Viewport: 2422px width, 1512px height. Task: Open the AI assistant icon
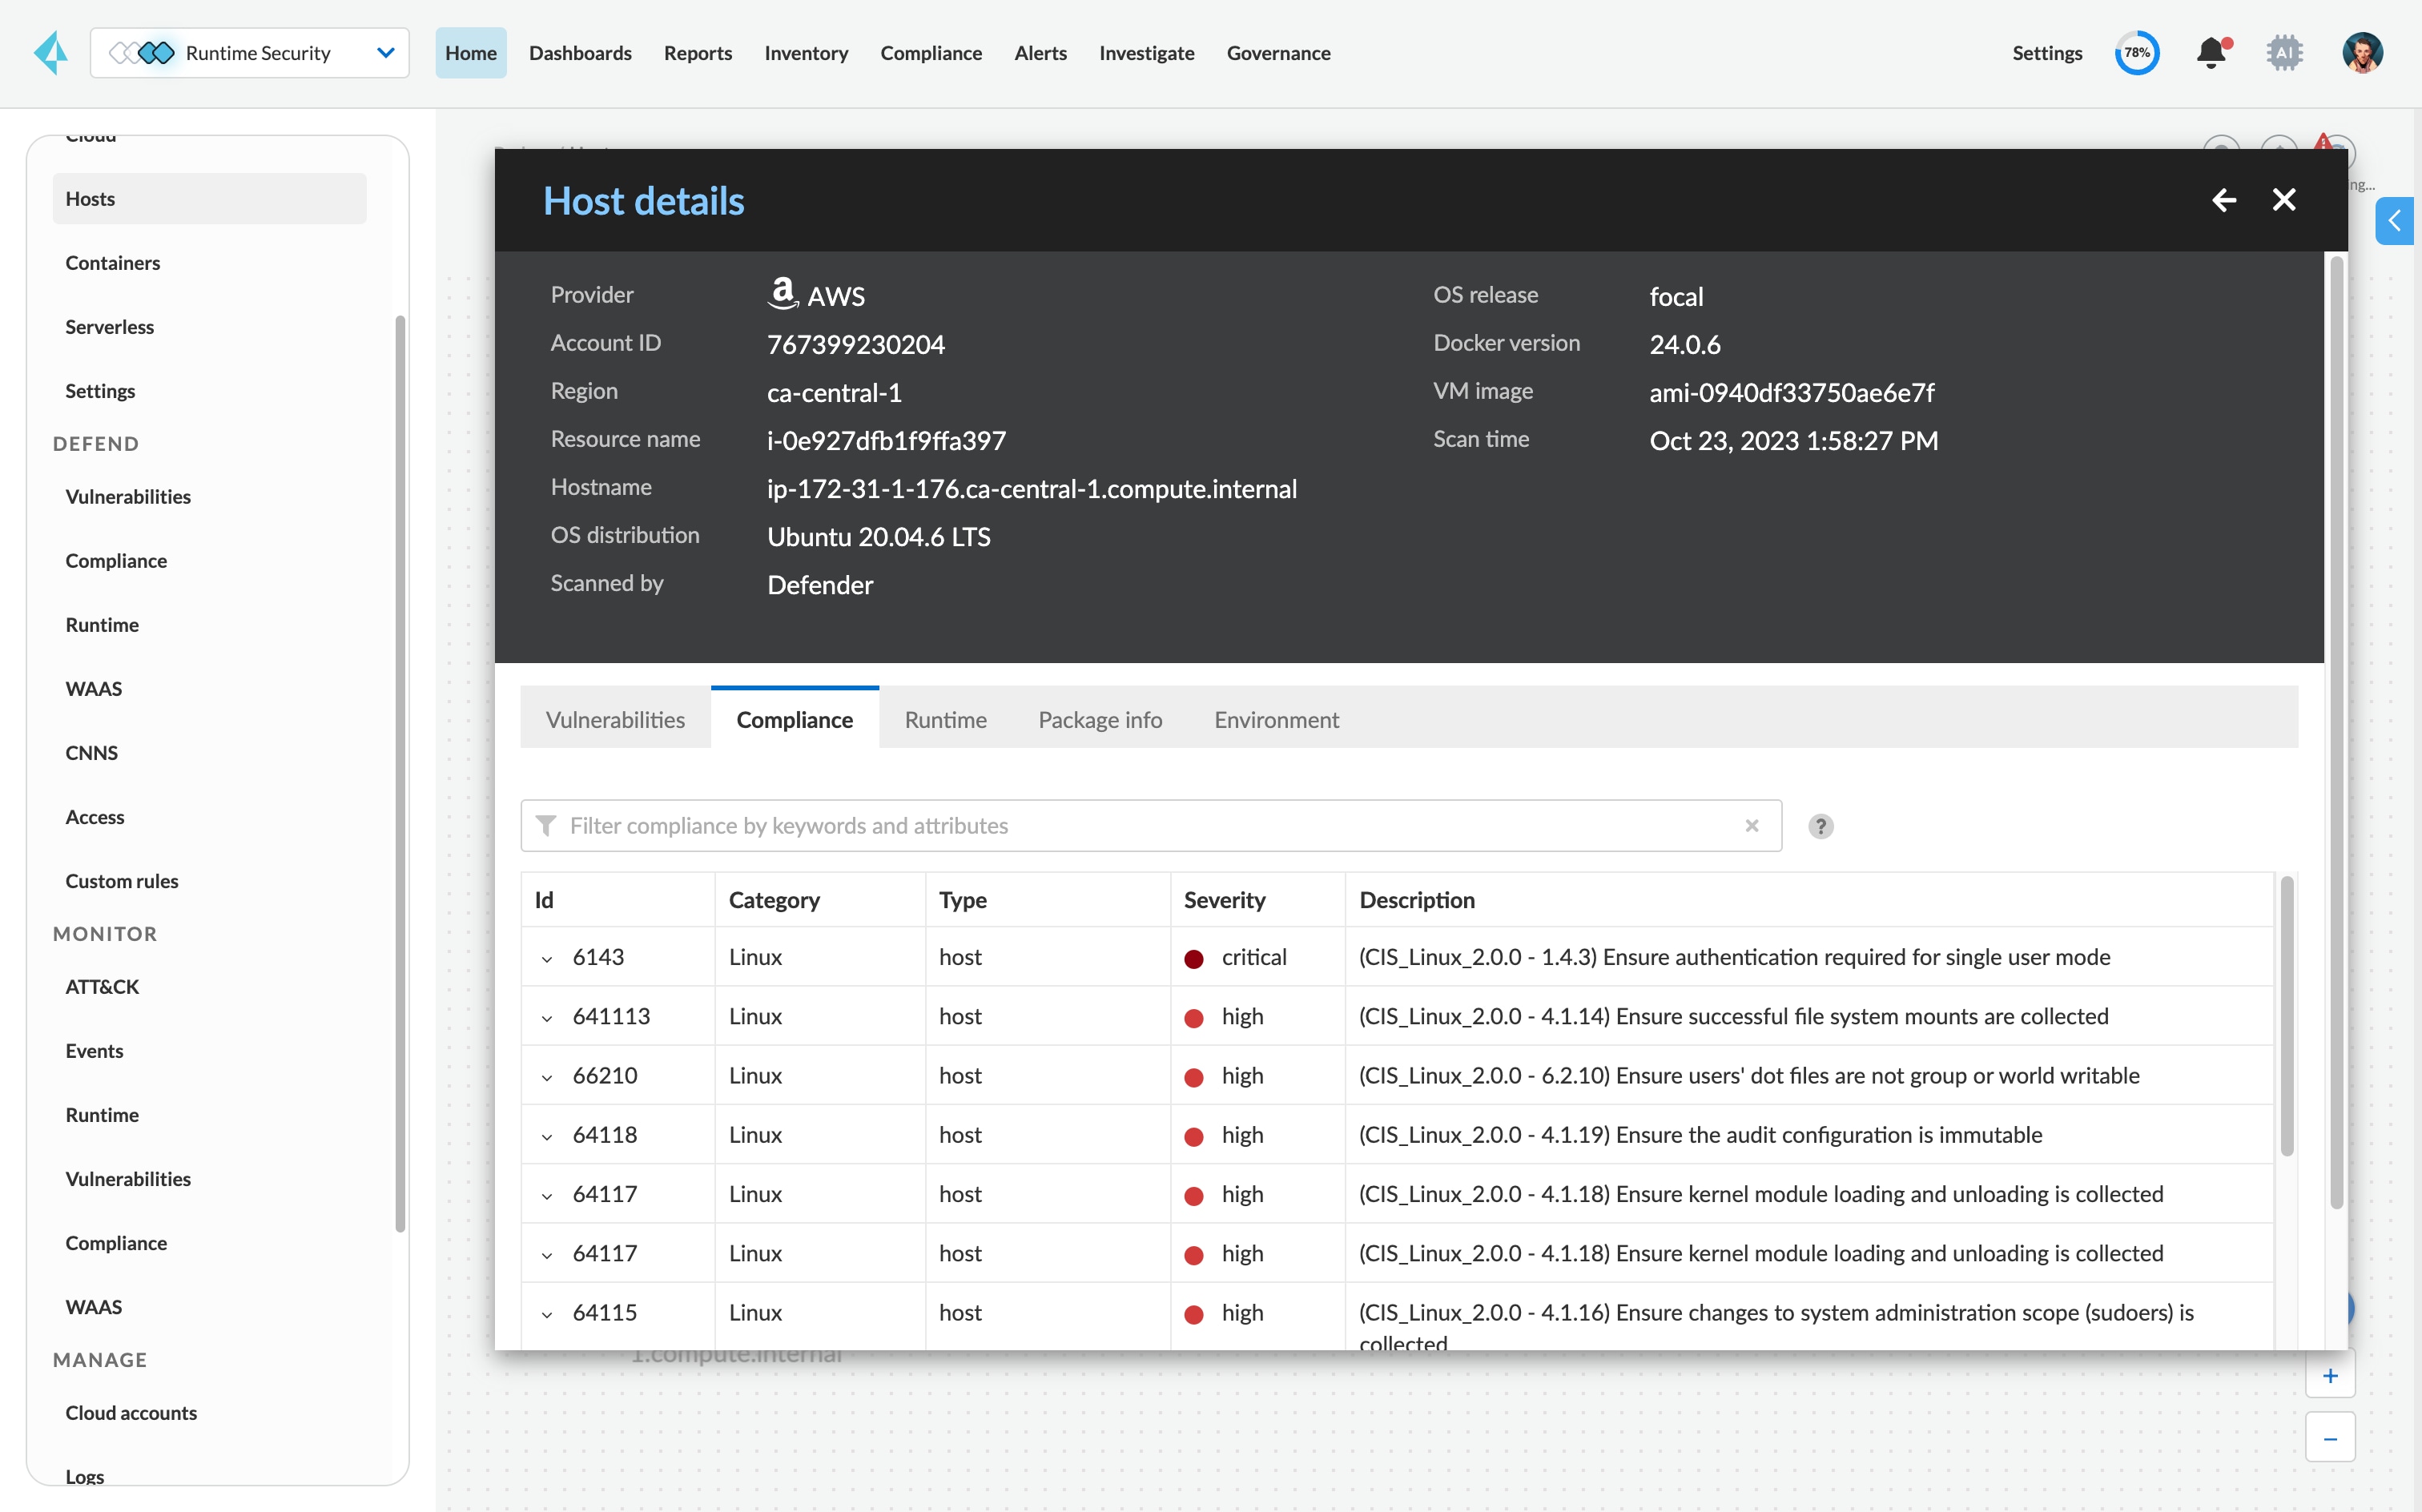(2284, 53)
